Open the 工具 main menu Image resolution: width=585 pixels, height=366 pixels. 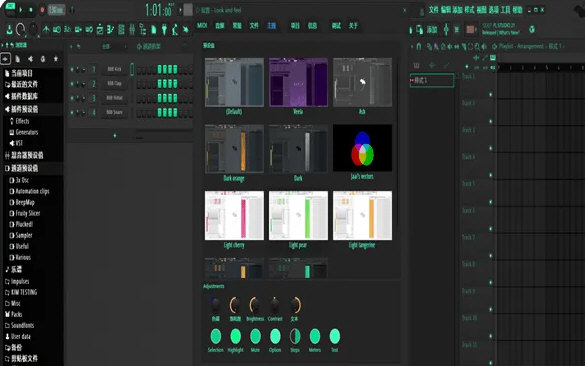pos(506,10)
